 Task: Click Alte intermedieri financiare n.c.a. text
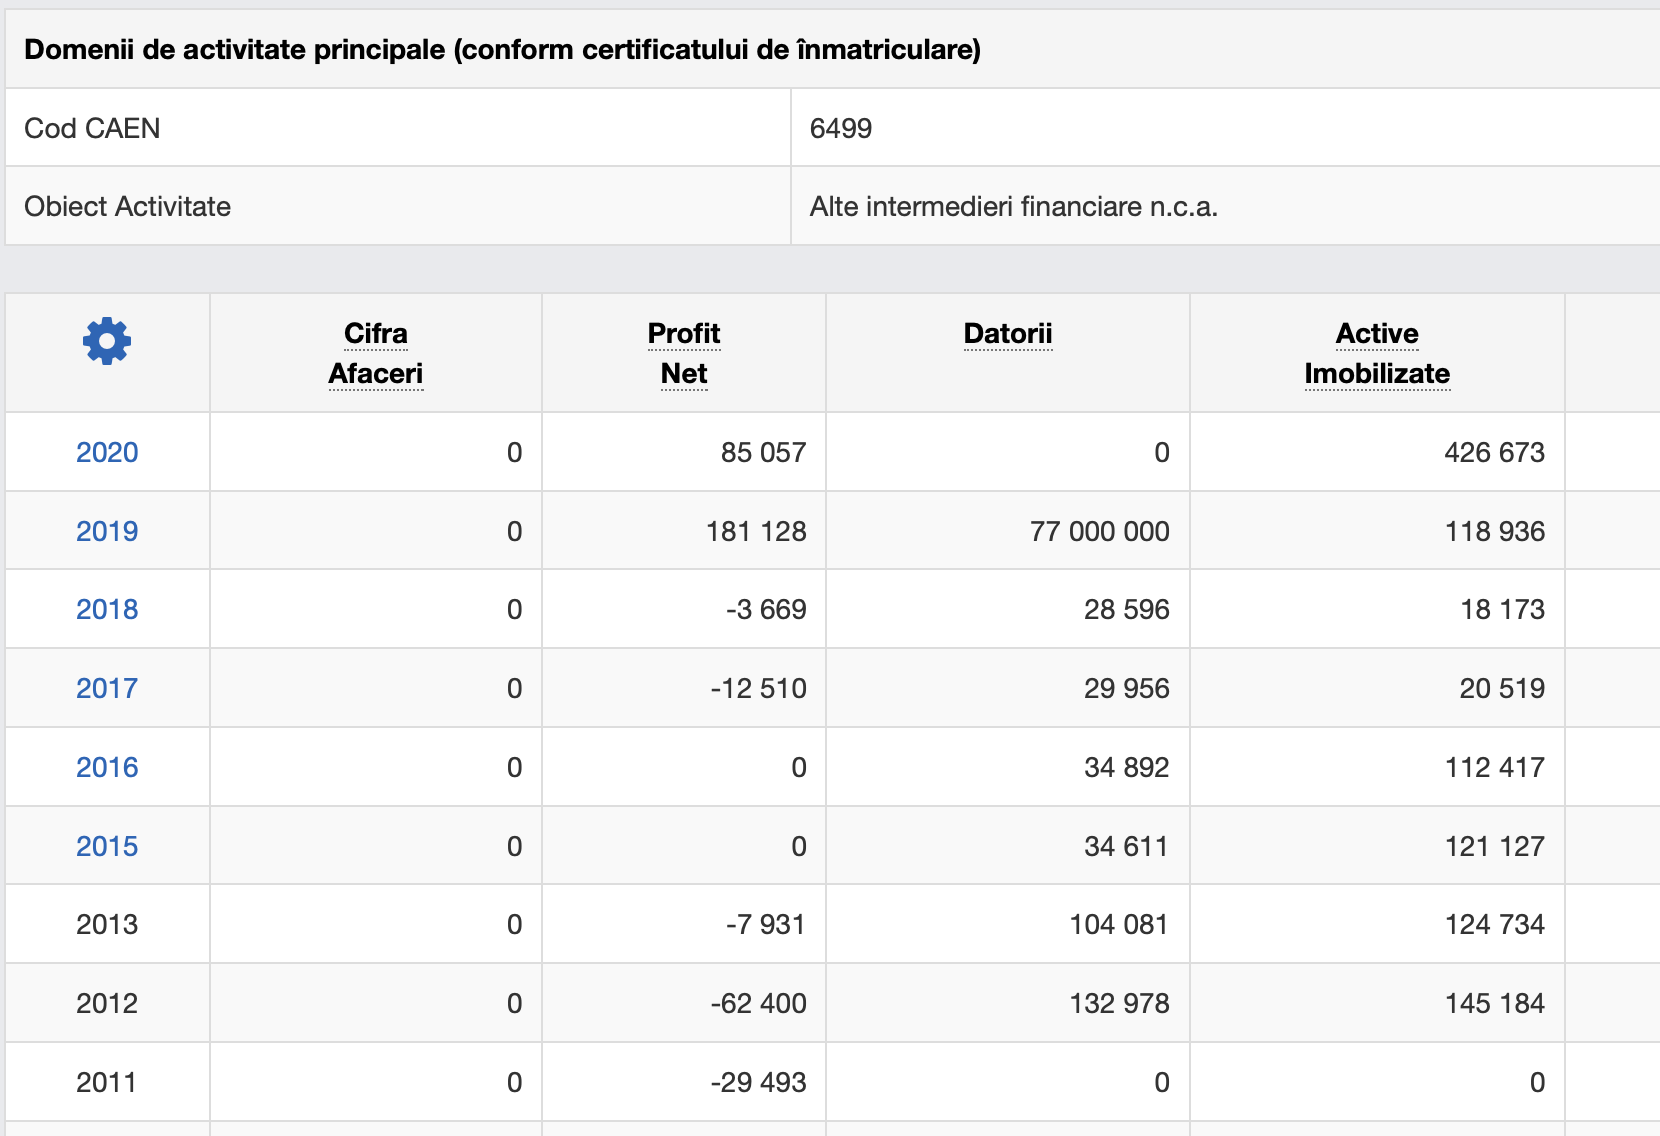pyautogui.click(x=1013, y=206)
